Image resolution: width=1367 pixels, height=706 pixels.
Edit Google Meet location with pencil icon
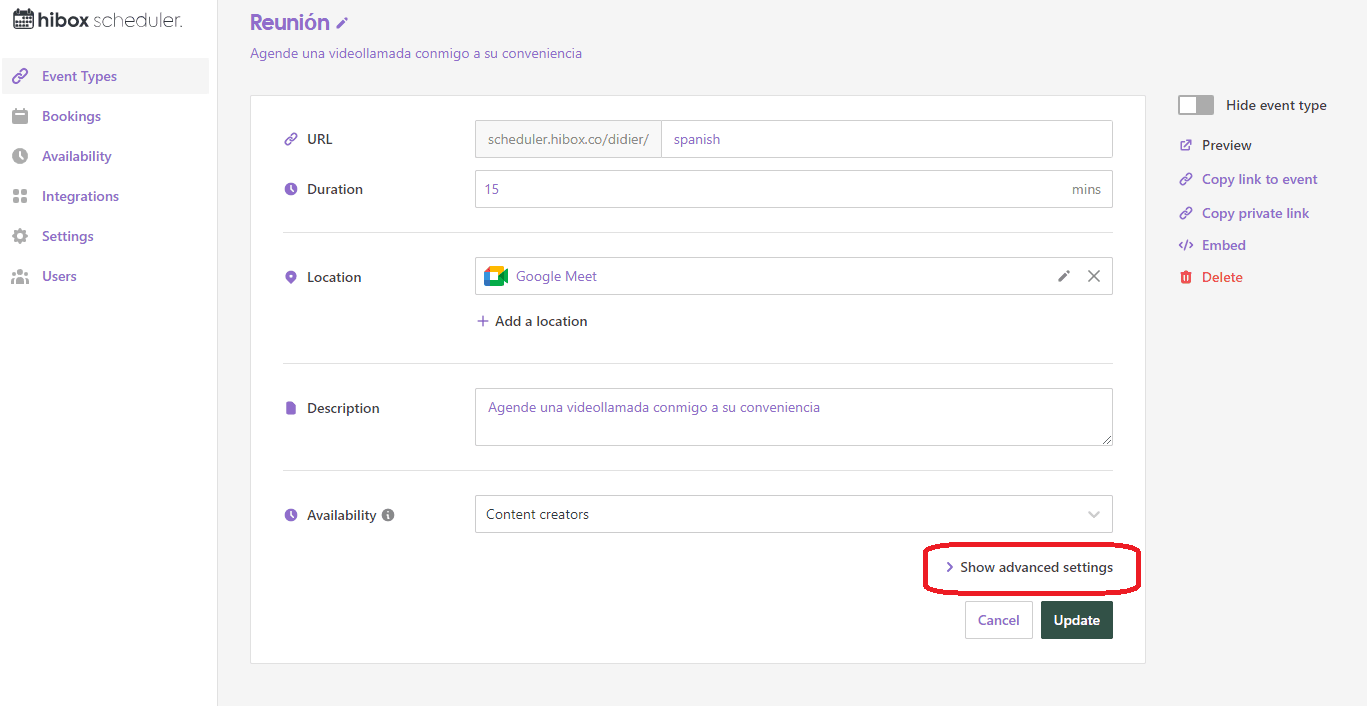click(1064, 276)
